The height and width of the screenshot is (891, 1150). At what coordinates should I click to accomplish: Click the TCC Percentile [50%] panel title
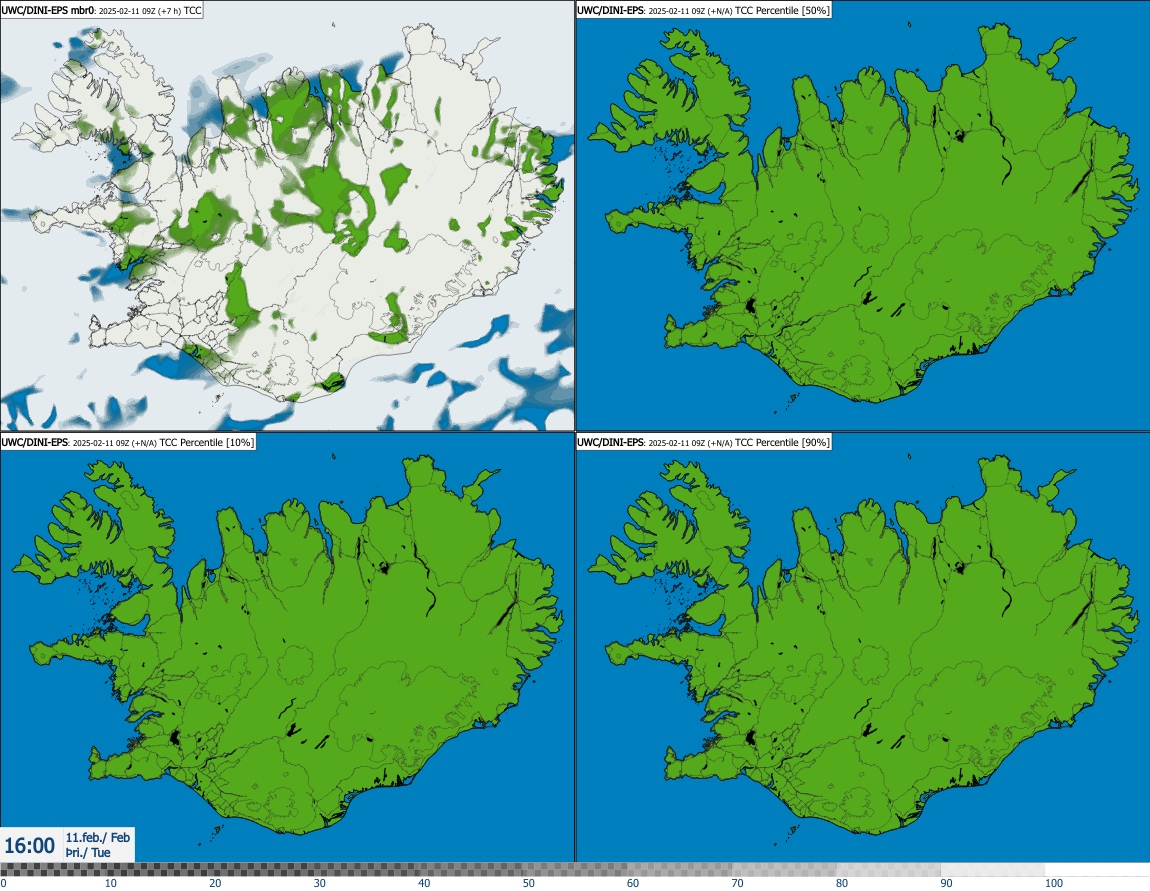(x=703, y=10)
